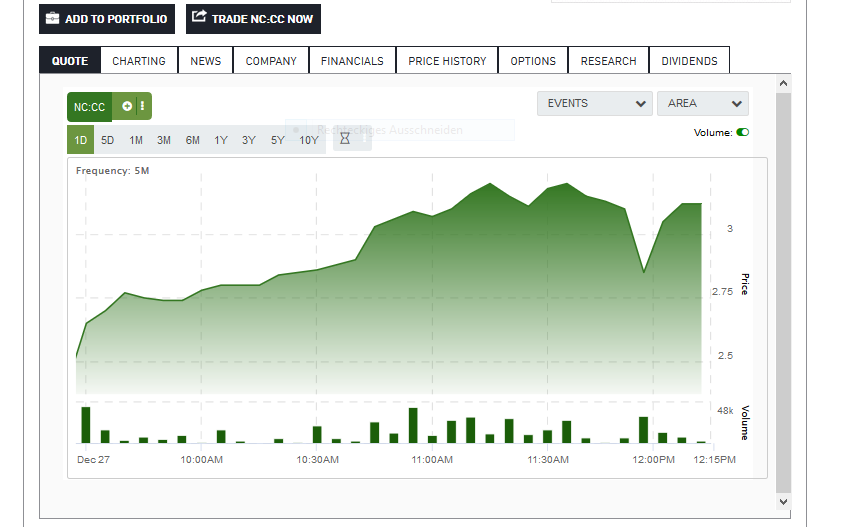
Task: Click the vertical scrollbar thumb
Action: pyautogui.click(x=783, y=293)
